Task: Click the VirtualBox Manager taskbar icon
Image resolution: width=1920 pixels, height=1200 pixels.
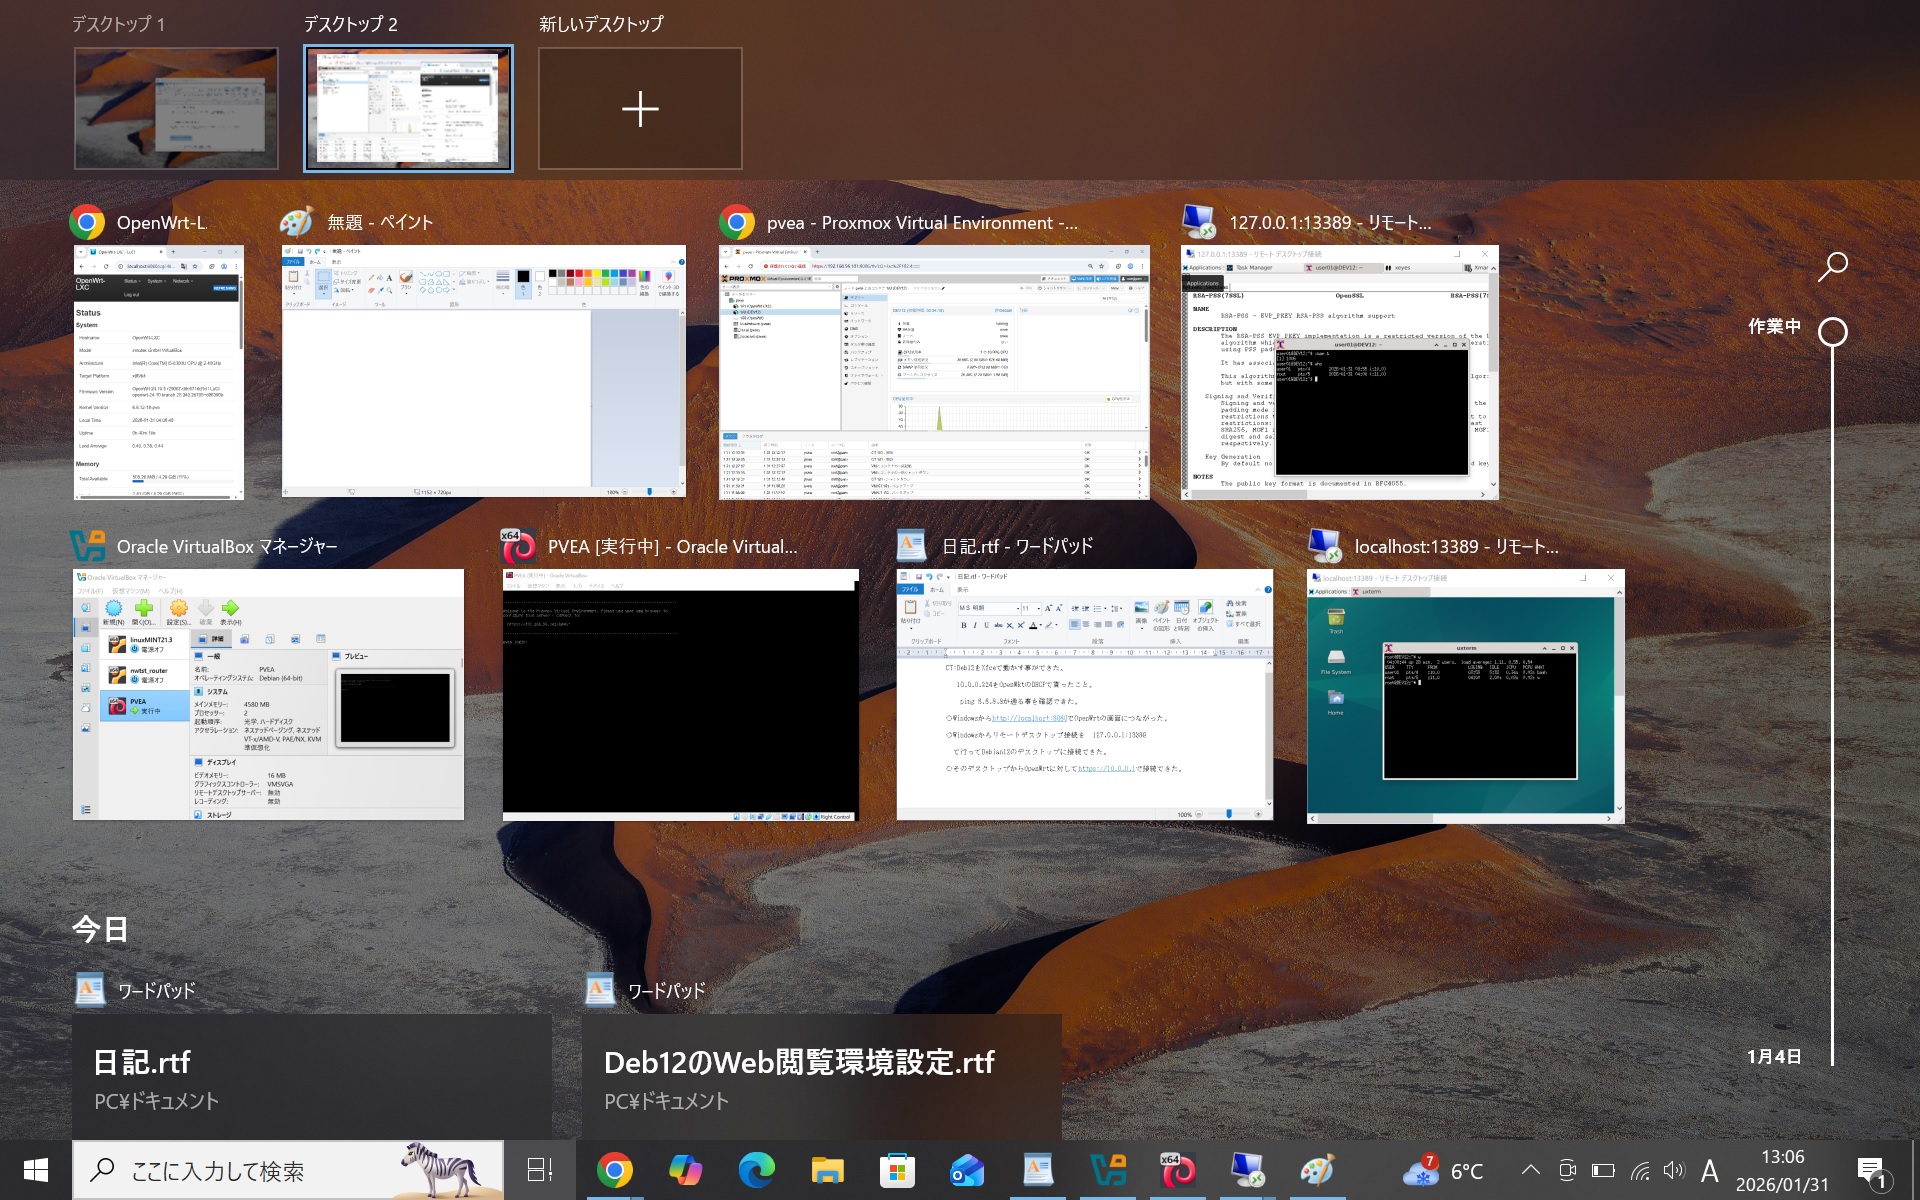Action: (x=1108, y=1170)
